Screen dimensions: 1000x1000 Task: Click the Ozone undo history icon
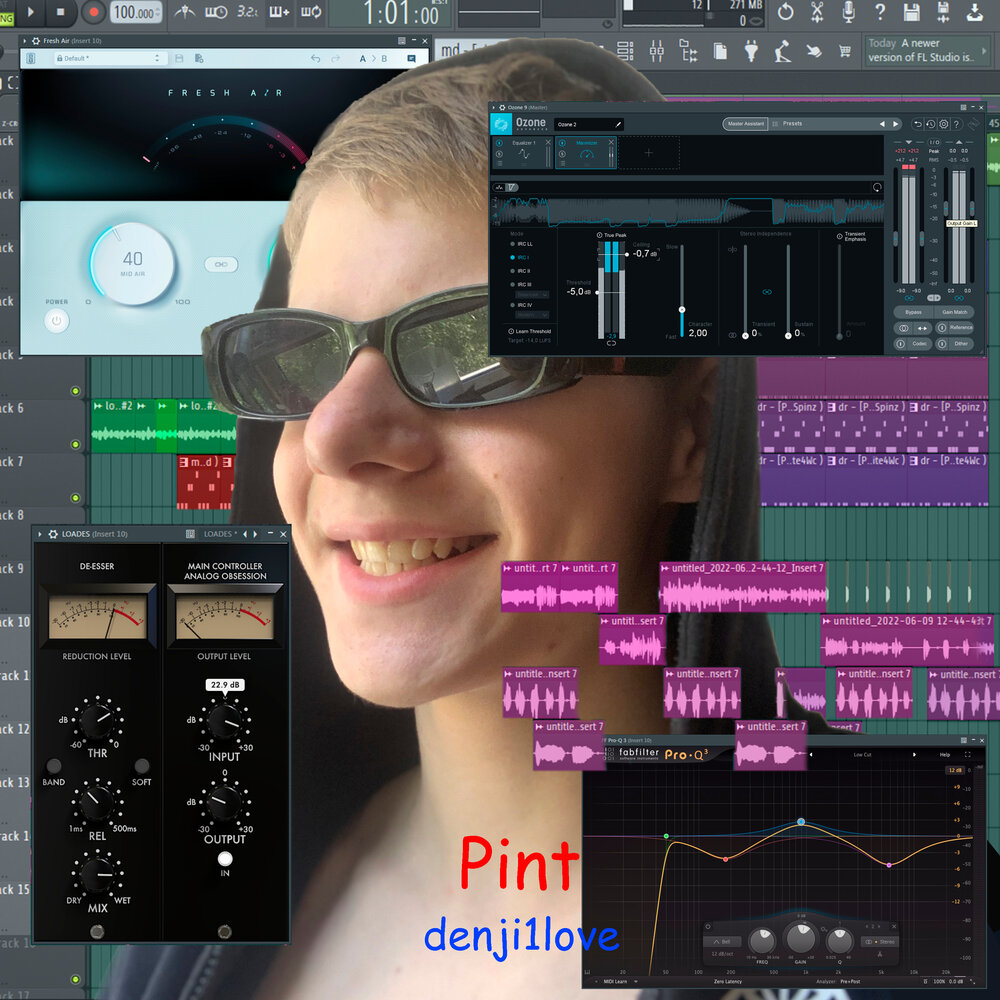click(930, 124)
